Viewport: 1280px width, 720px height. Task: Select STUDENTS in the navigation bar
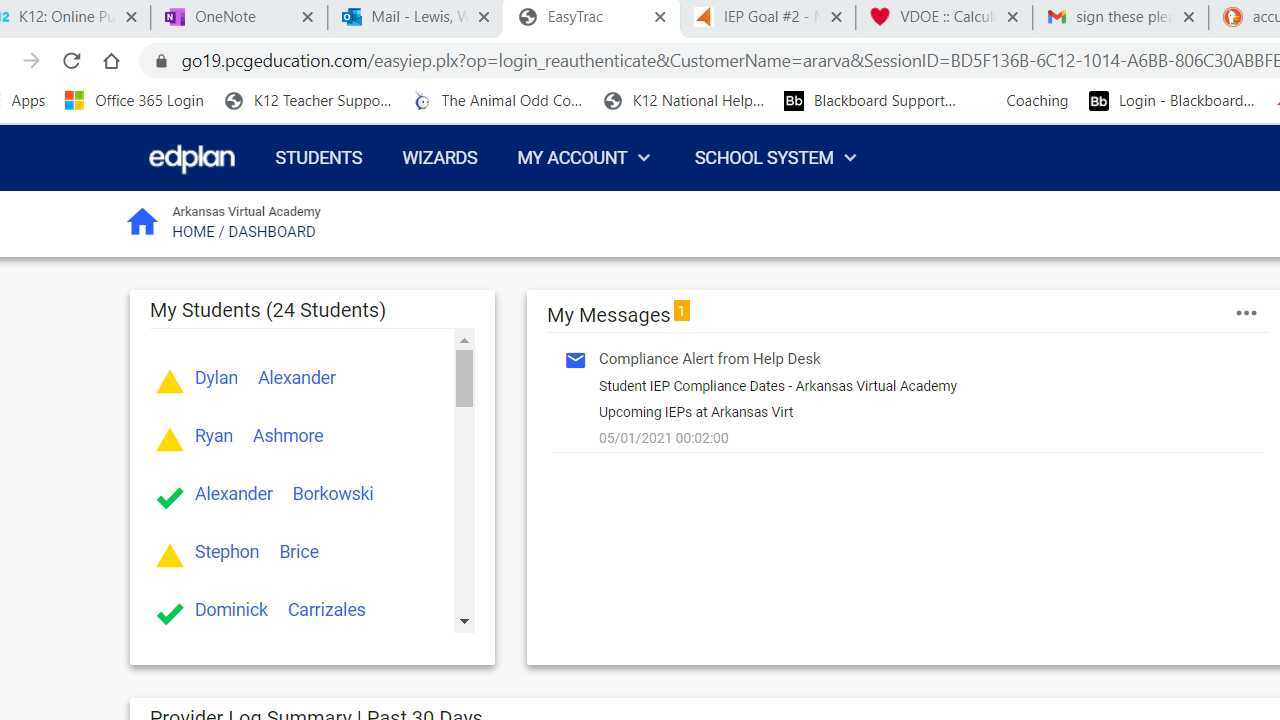(x=319, y=157)
